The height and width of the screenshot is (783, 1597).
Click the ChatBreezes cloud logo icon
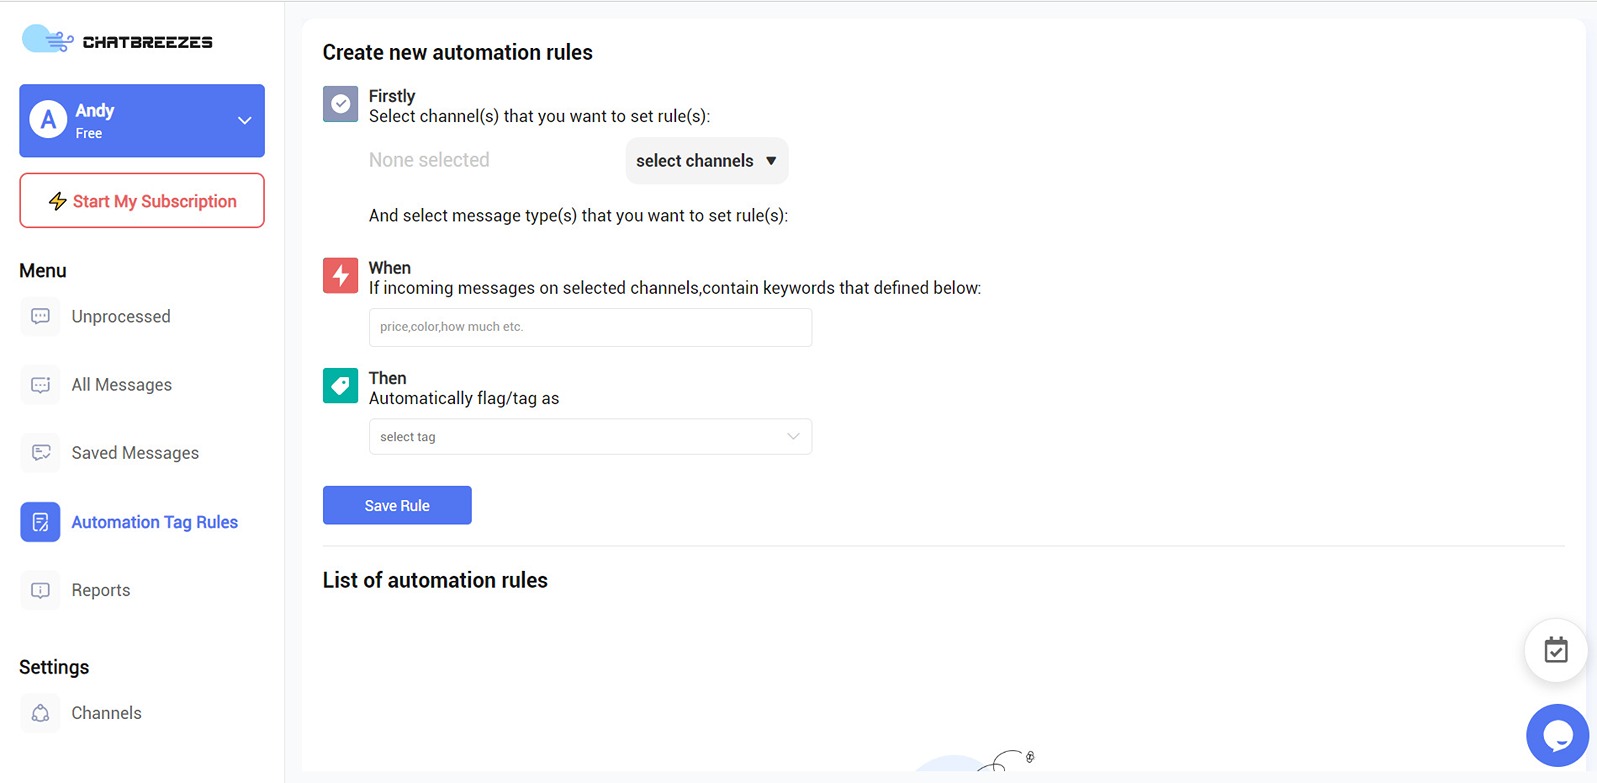coord(47,40)
